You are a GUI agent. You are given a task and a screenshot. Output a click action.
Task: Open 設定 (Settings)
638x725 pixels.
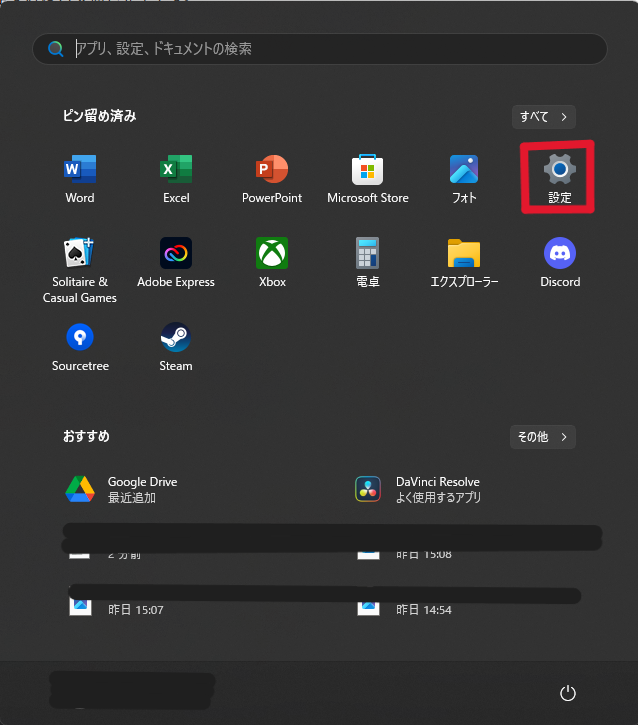tap(560, 179)
